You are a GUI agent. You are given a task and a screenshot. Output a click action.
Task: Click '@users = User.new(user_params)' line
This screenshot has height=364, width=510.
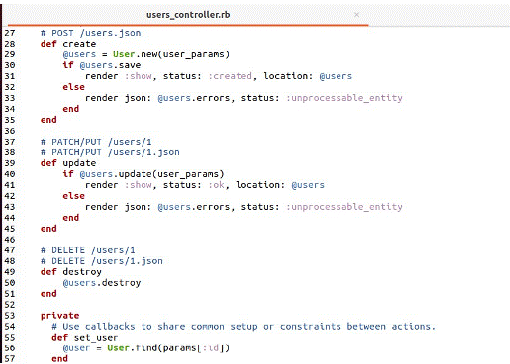(146, 54)
